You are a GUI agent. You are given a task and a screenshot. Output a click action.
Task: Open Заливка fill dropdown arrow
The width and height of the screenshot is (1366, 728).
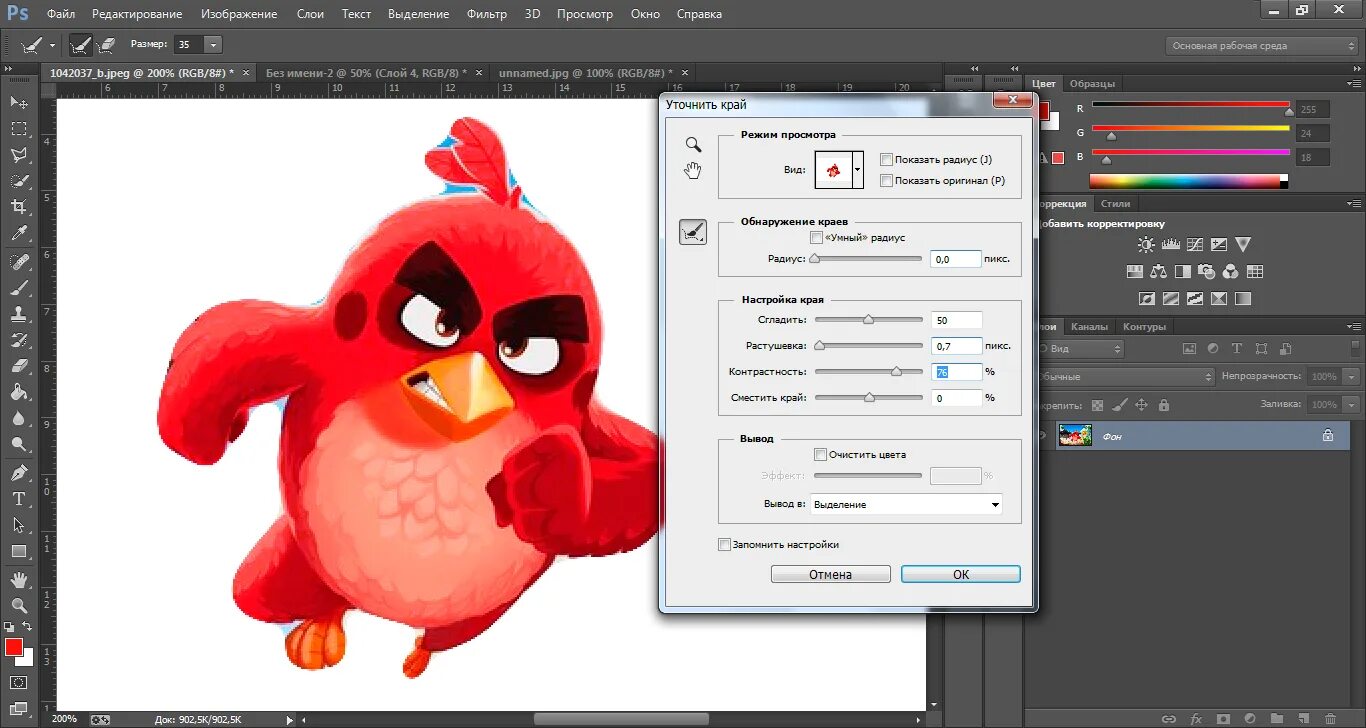tap(1352, 405)
